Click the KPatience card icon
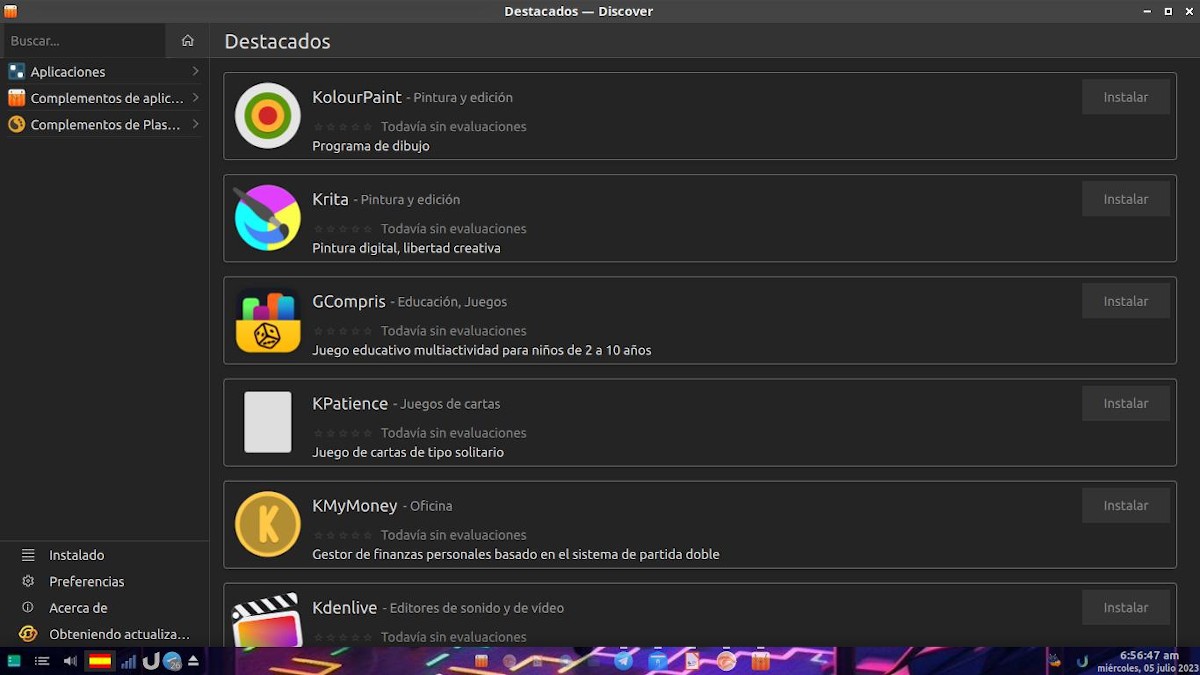 pos(267,422)
